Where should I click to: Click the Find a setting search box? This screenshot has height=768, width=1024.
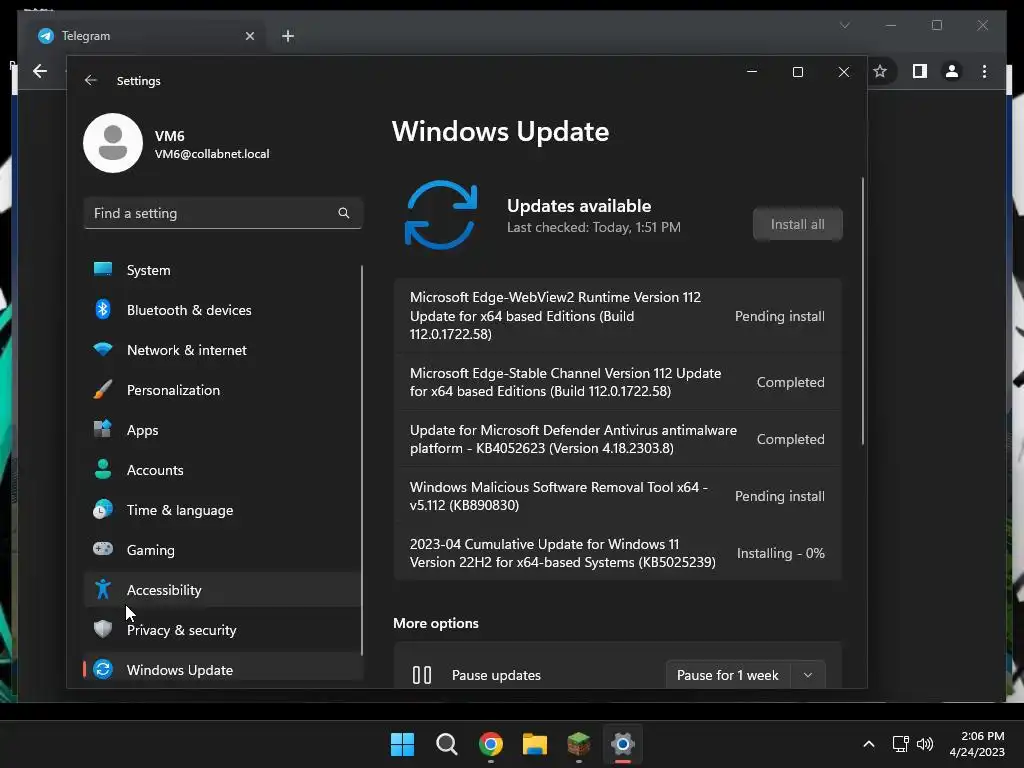point(223,213)
